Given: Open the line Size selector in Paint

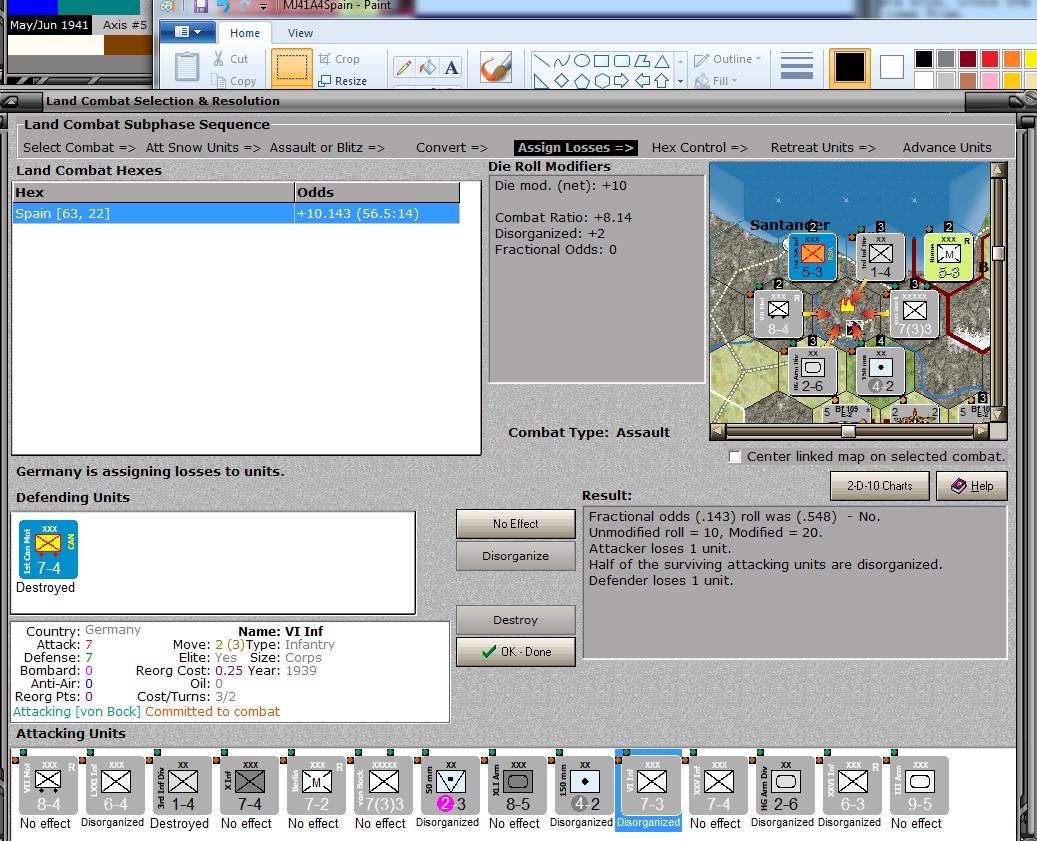Looking at the screenshot, I should pos(797,66).
